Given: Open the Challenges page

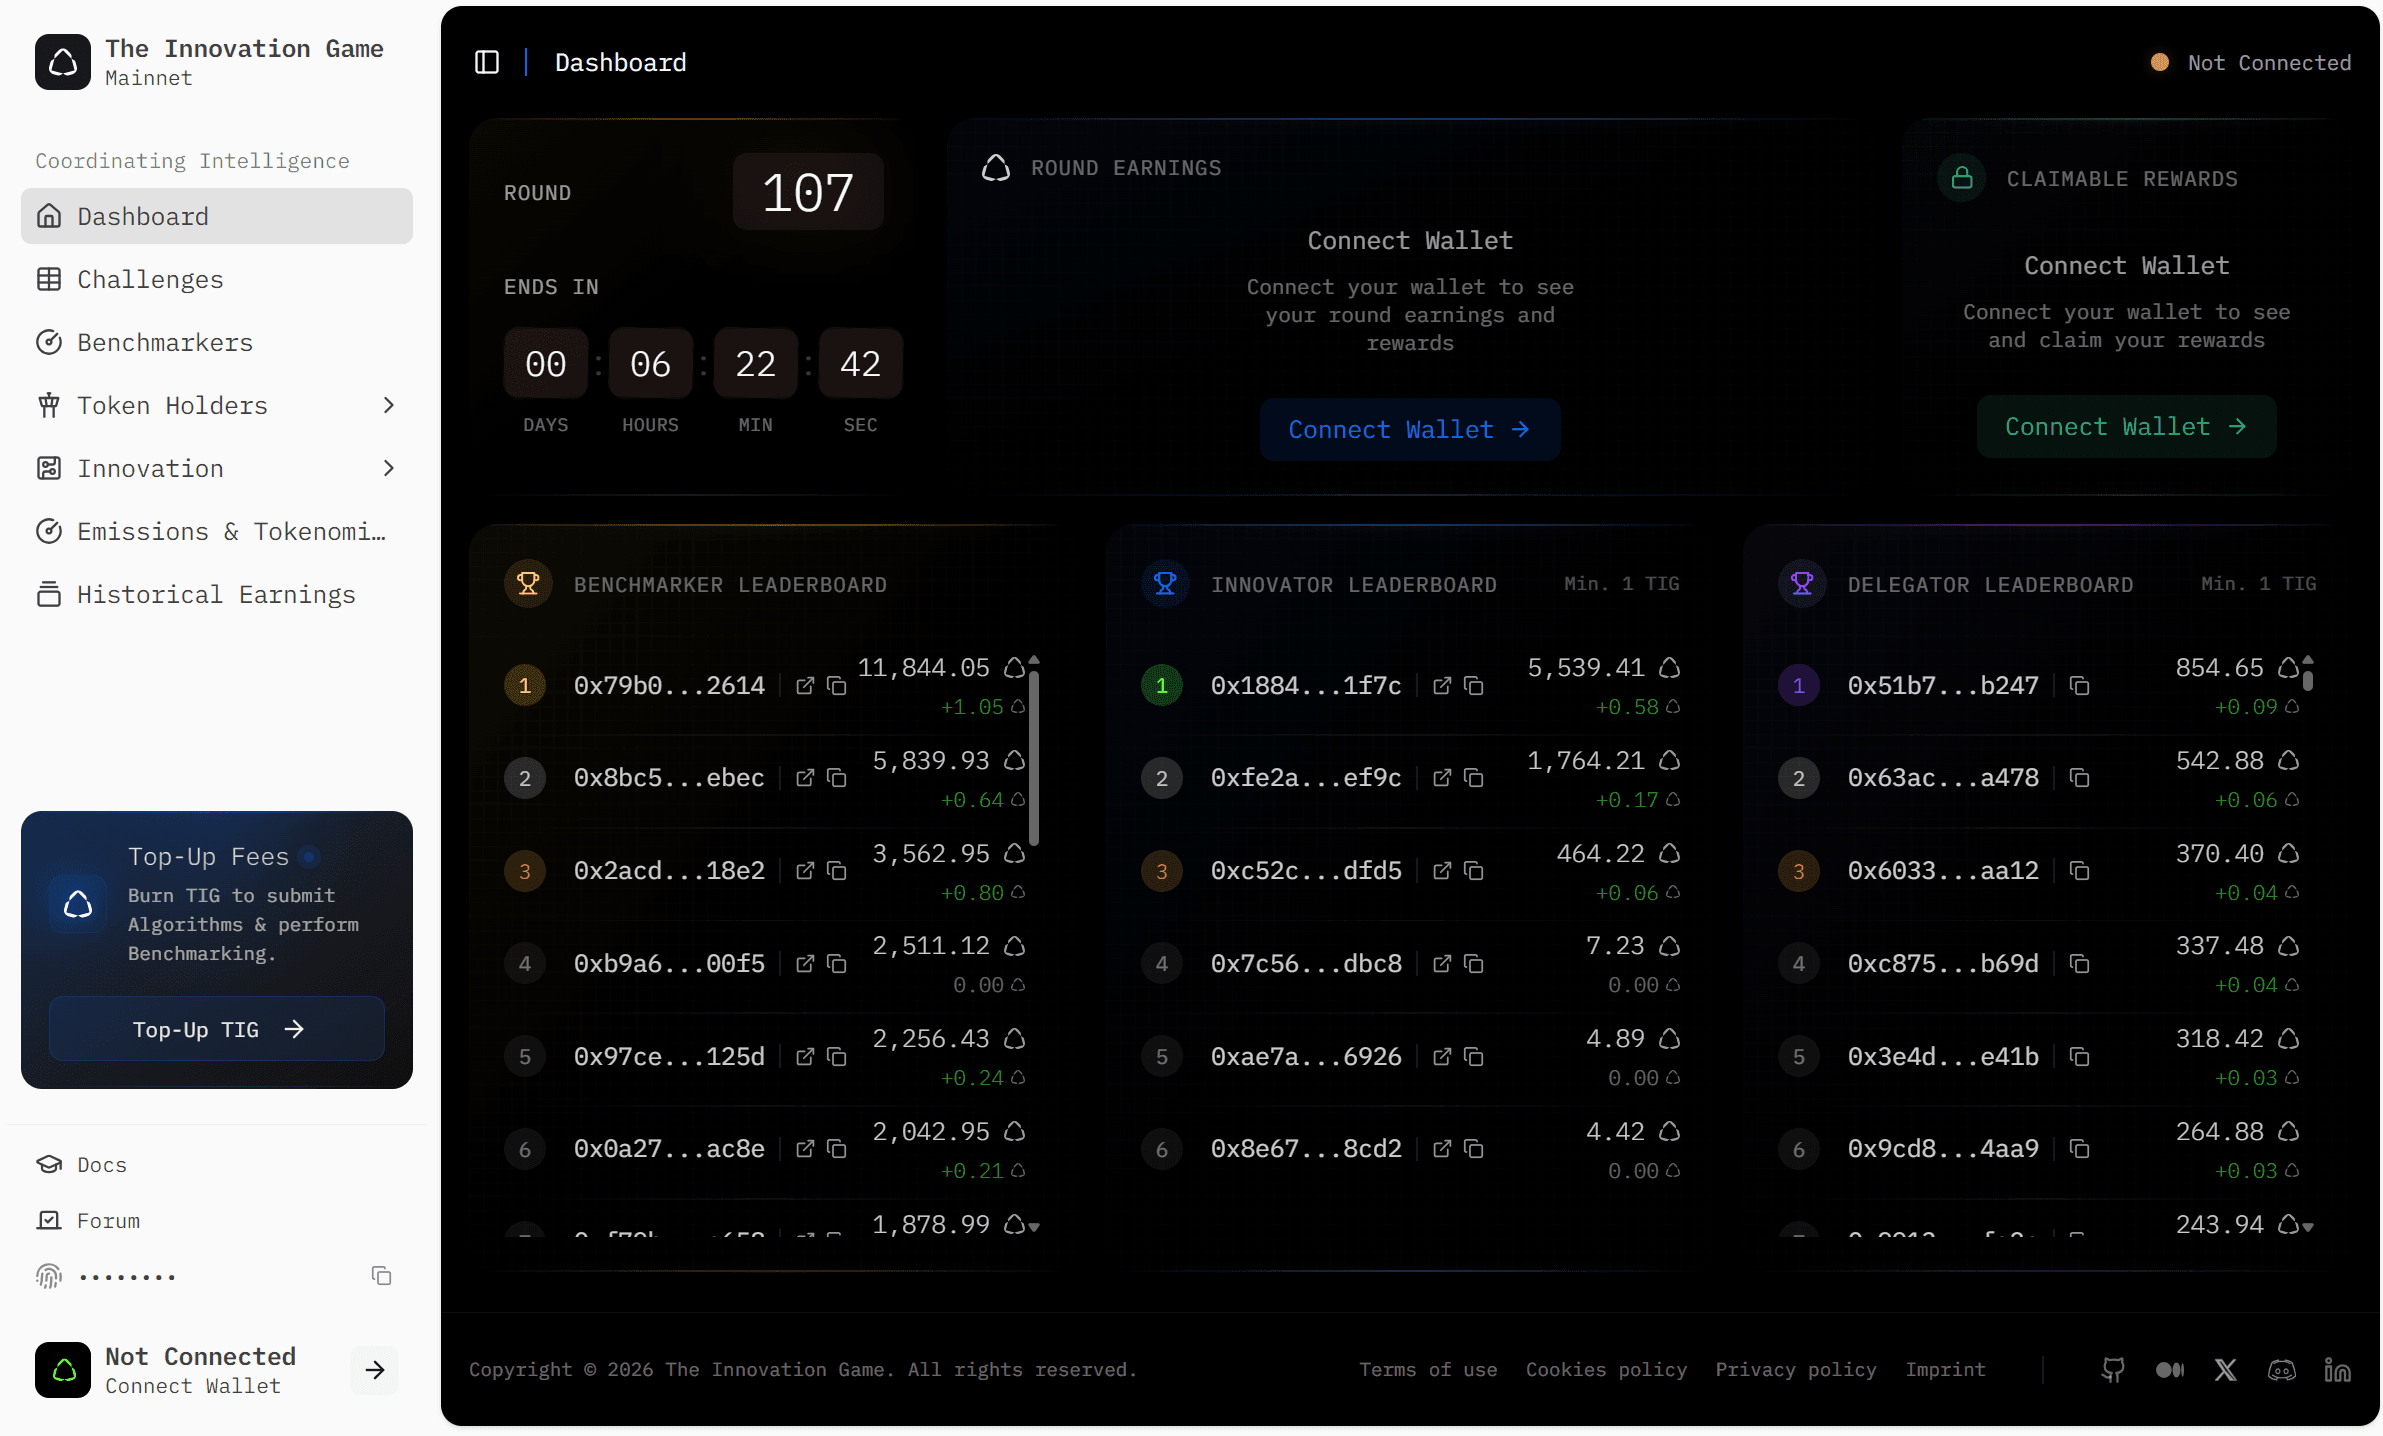Looking at the screenshot, I should tap(150, 279).
